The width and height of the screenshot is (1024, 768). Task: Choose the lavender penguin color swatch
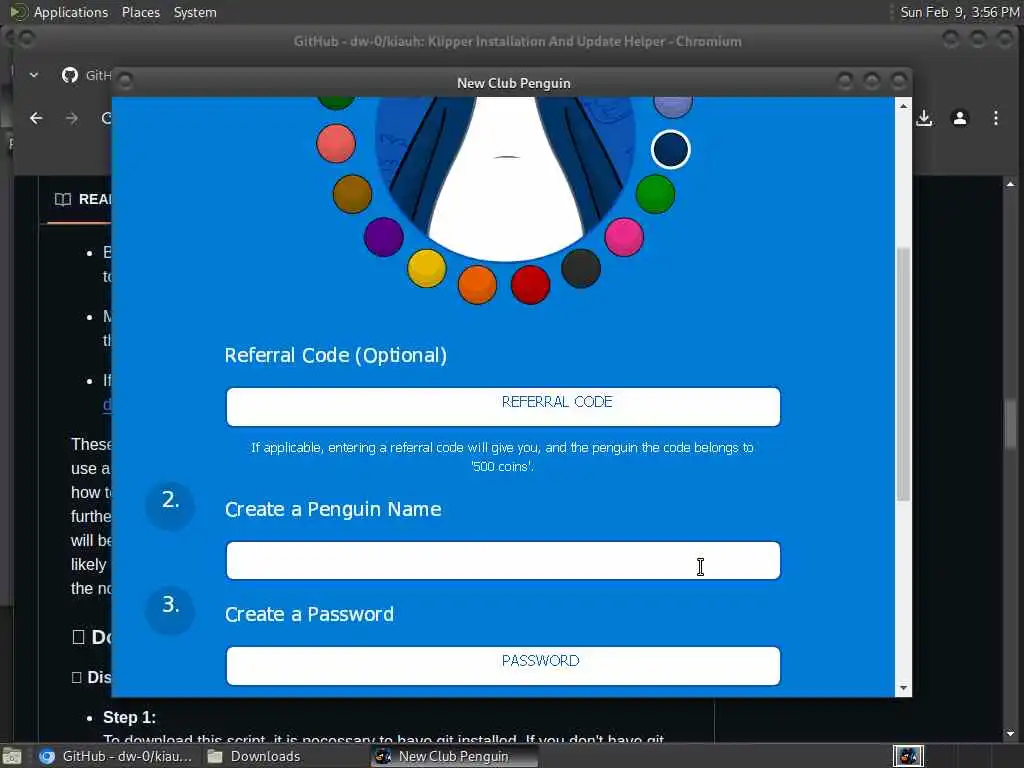click(x=673, y=106)
